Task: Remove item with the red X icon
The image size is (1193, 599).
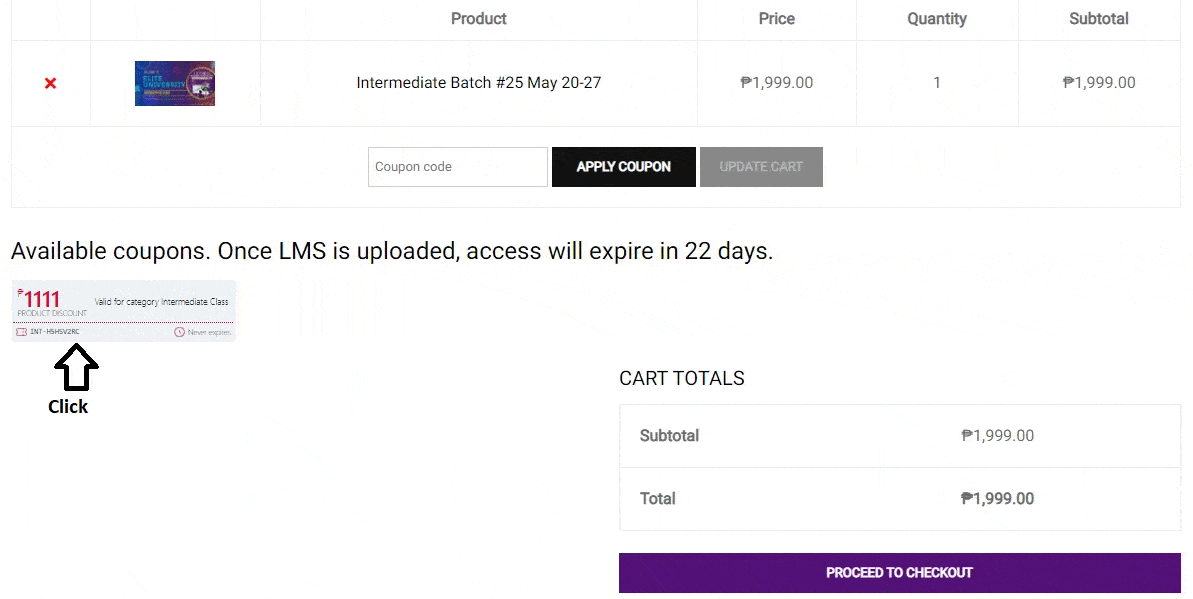Action: [x=50, y=83]
